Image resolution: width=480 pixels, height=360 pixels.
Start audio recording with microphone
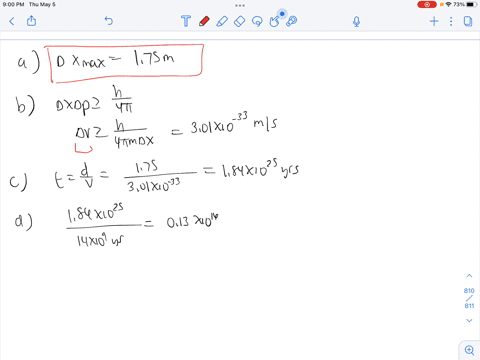[x=356, y=22]
